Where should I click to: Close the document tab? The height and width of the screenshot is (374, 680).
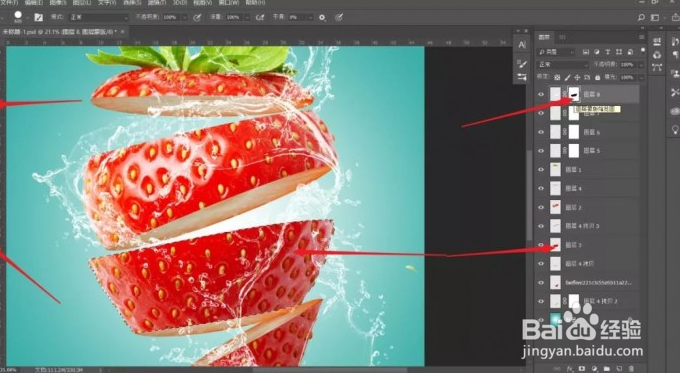122,32
